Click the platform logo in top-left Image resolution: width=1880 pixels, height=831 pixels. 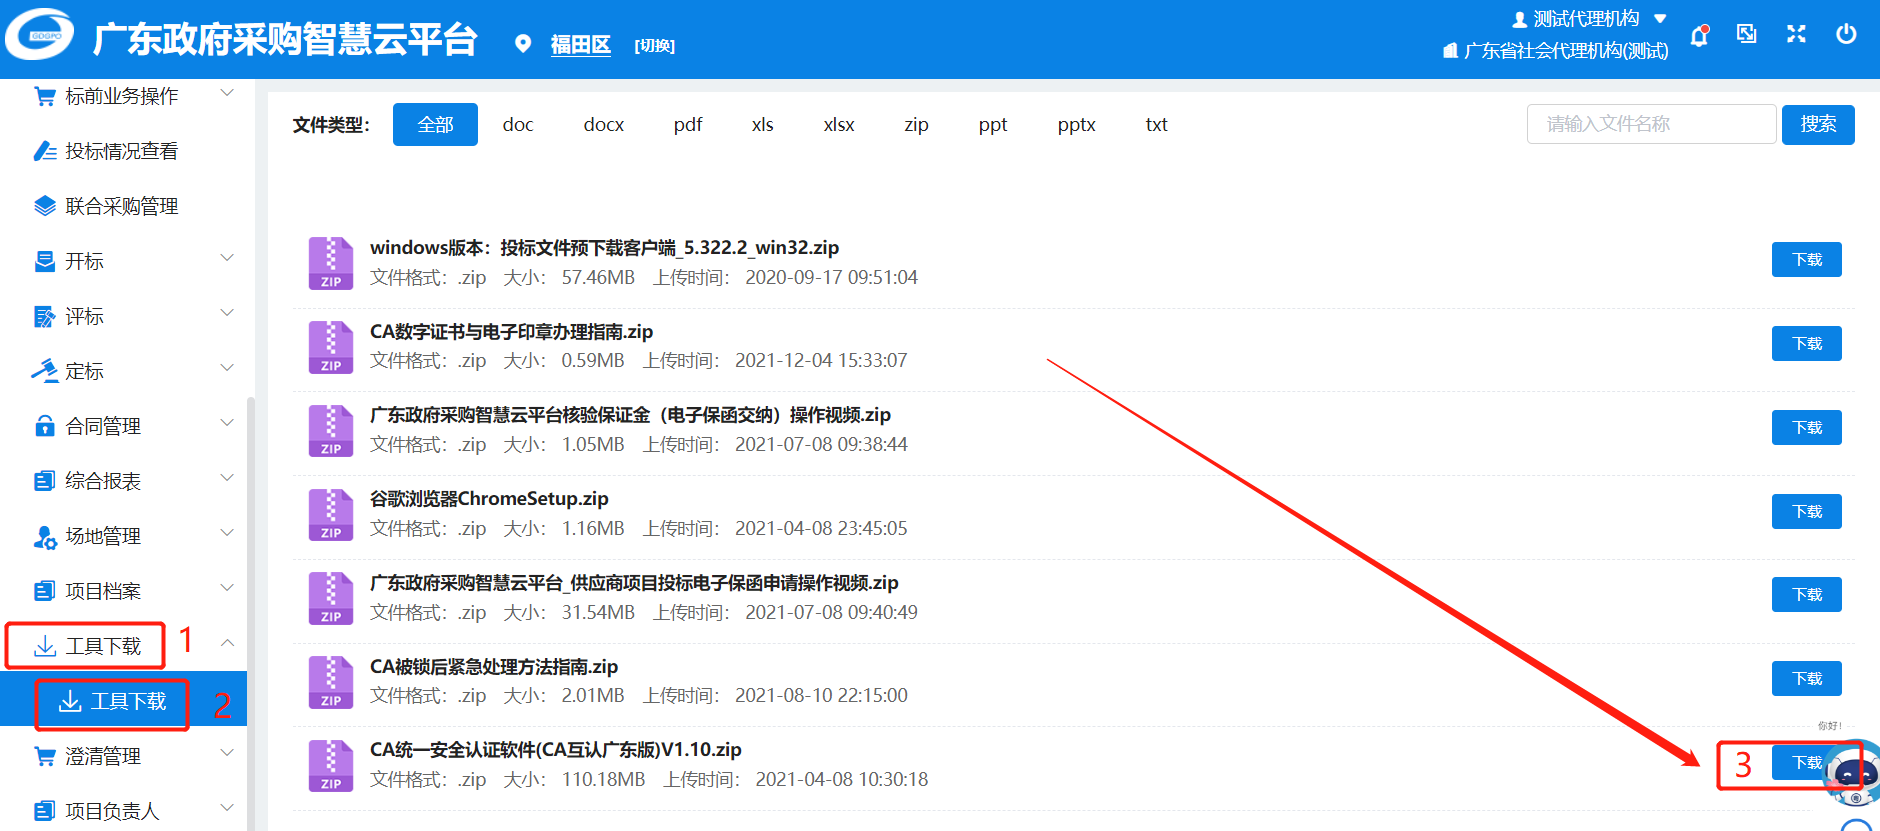(x=40, y=36)
